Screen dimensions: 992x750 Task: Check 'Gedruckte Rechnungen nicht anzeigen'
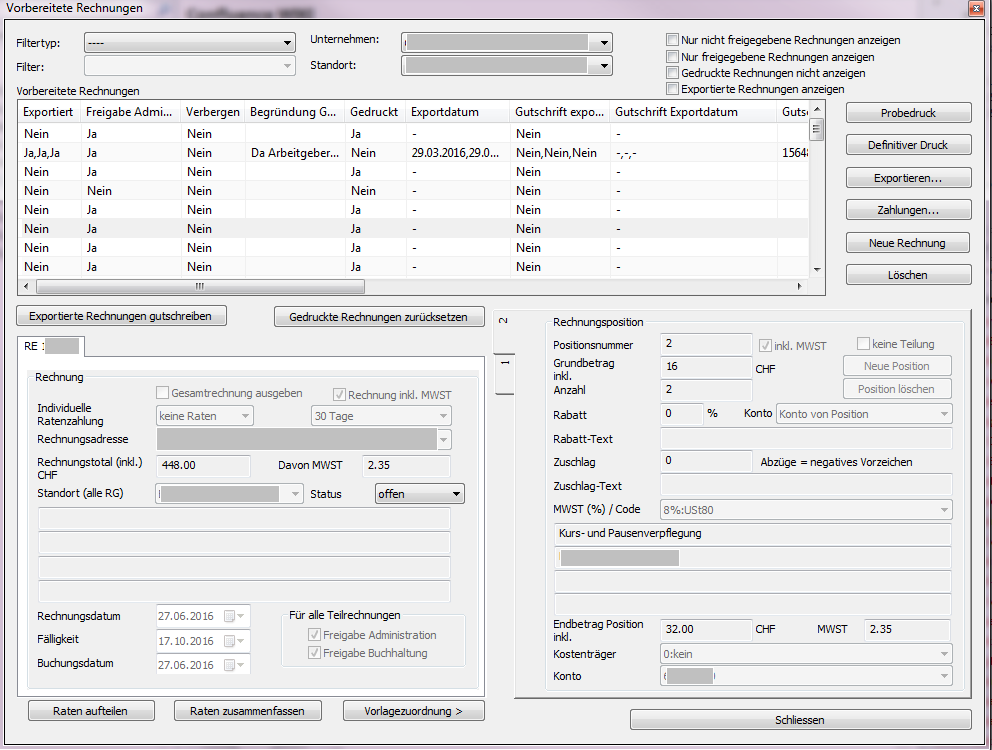[673, 73]
